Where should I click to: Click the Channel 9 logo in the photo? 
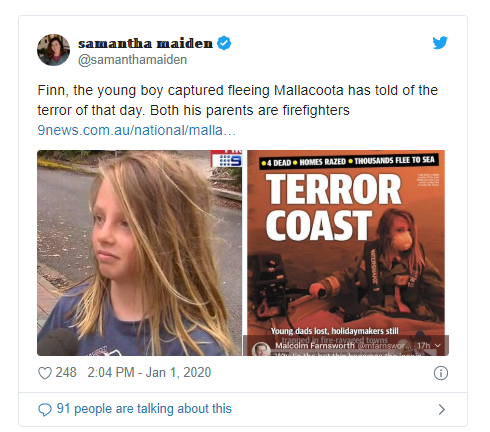pyautogui.click(x=227, y=159)
